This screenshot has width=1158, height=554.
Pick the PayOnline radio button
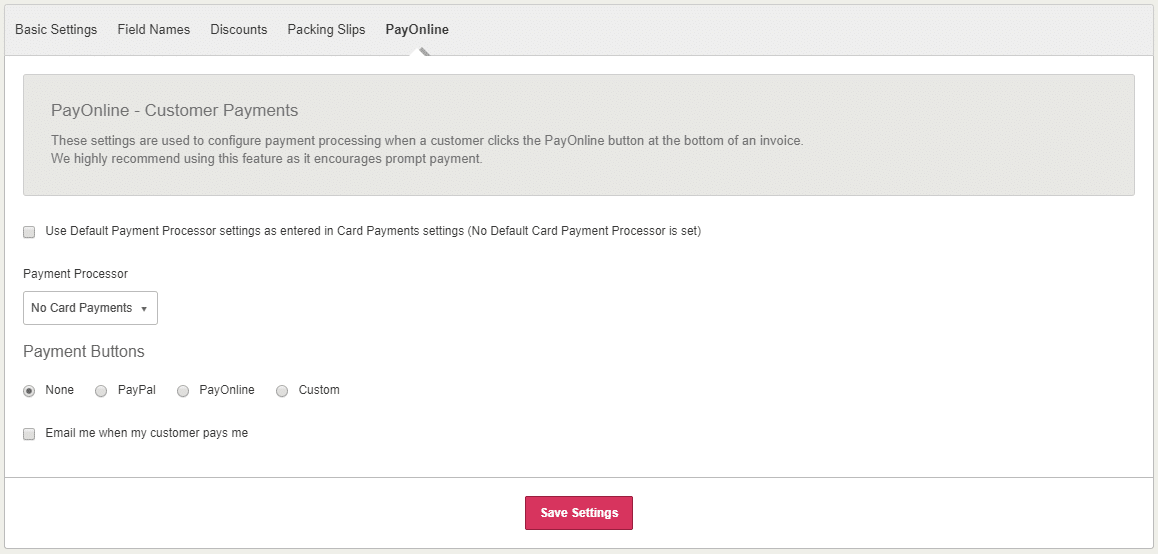click(183, 391)
